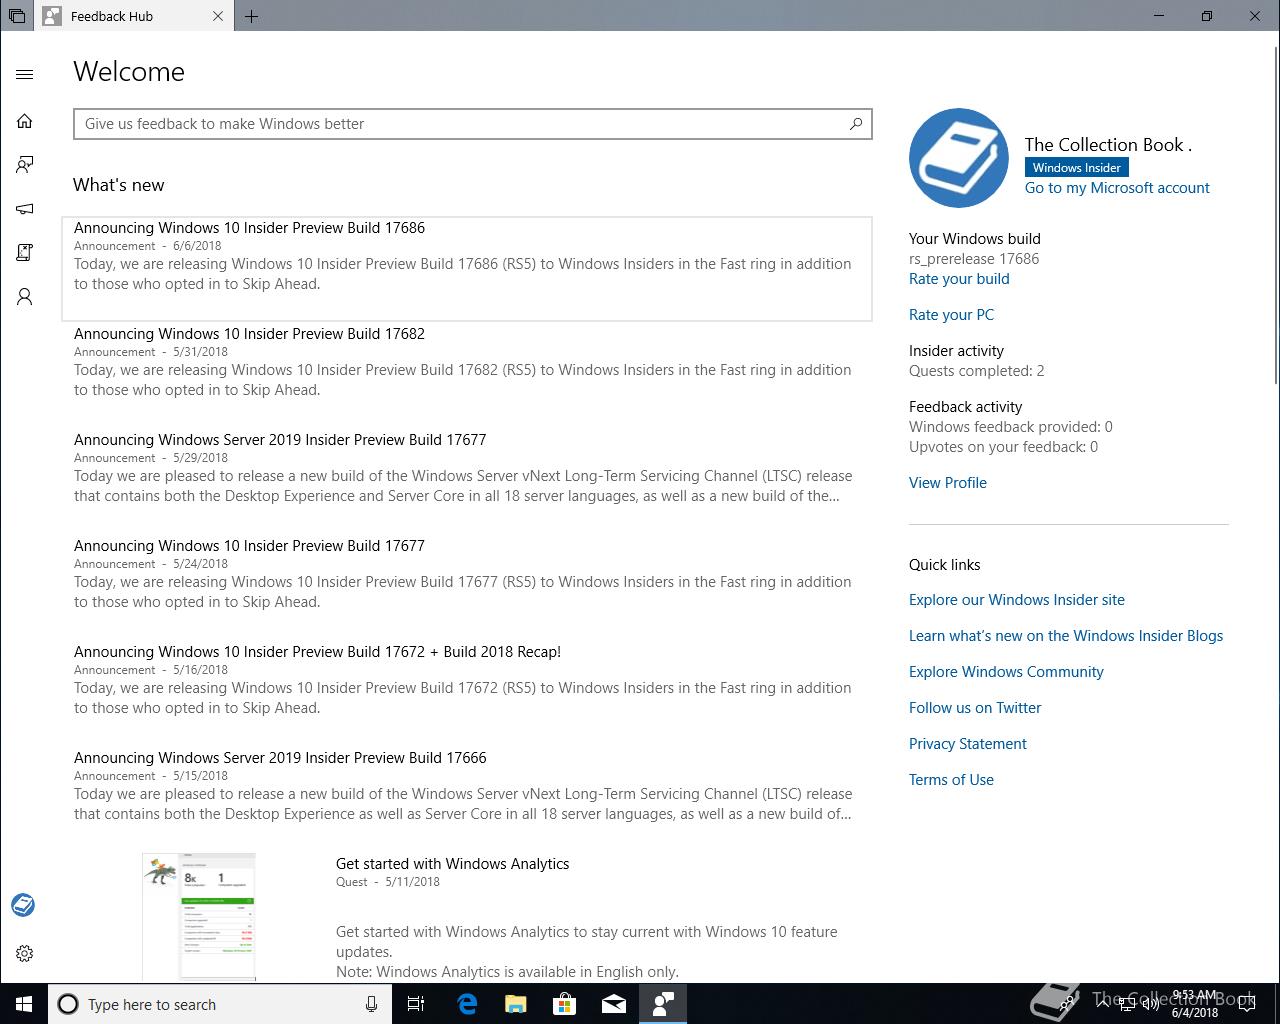
Task: Click the taskbar search box
Action: tap(220, 1004)
